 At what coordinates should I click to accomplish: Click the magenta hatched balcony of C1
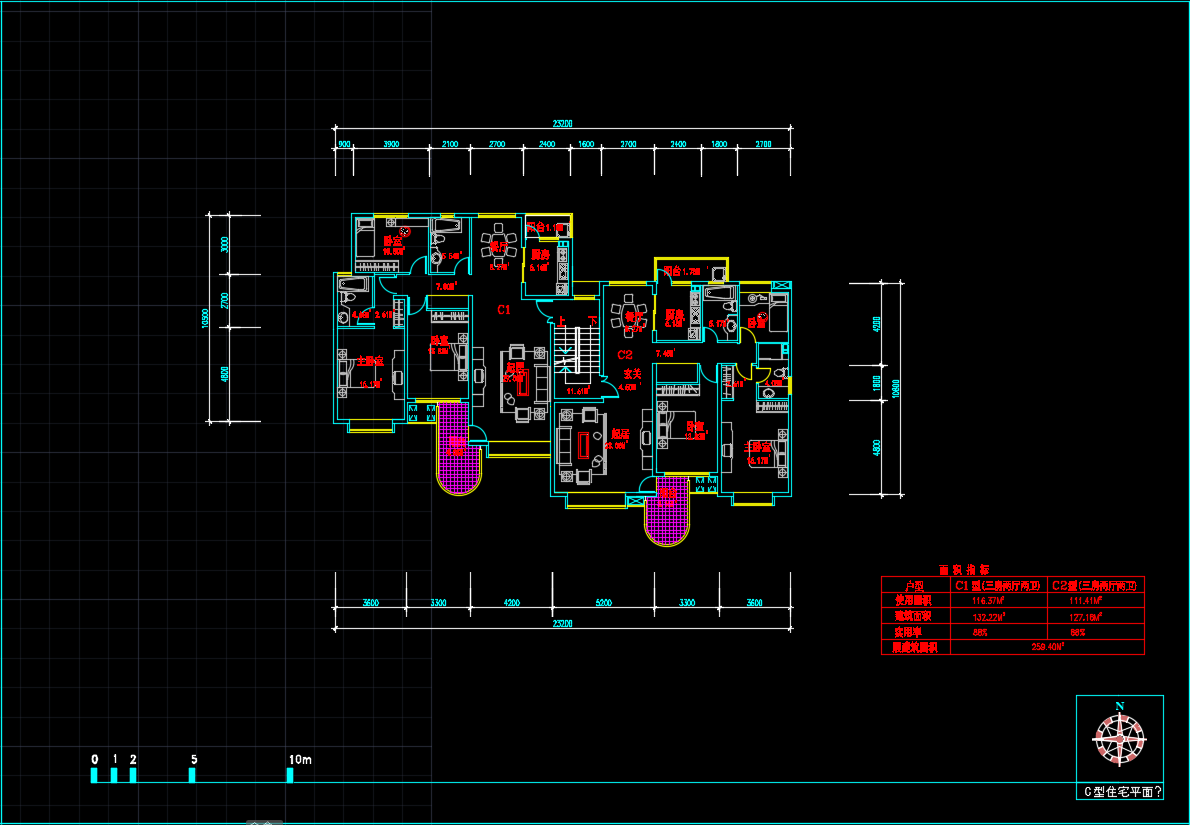tap(458, 448)
